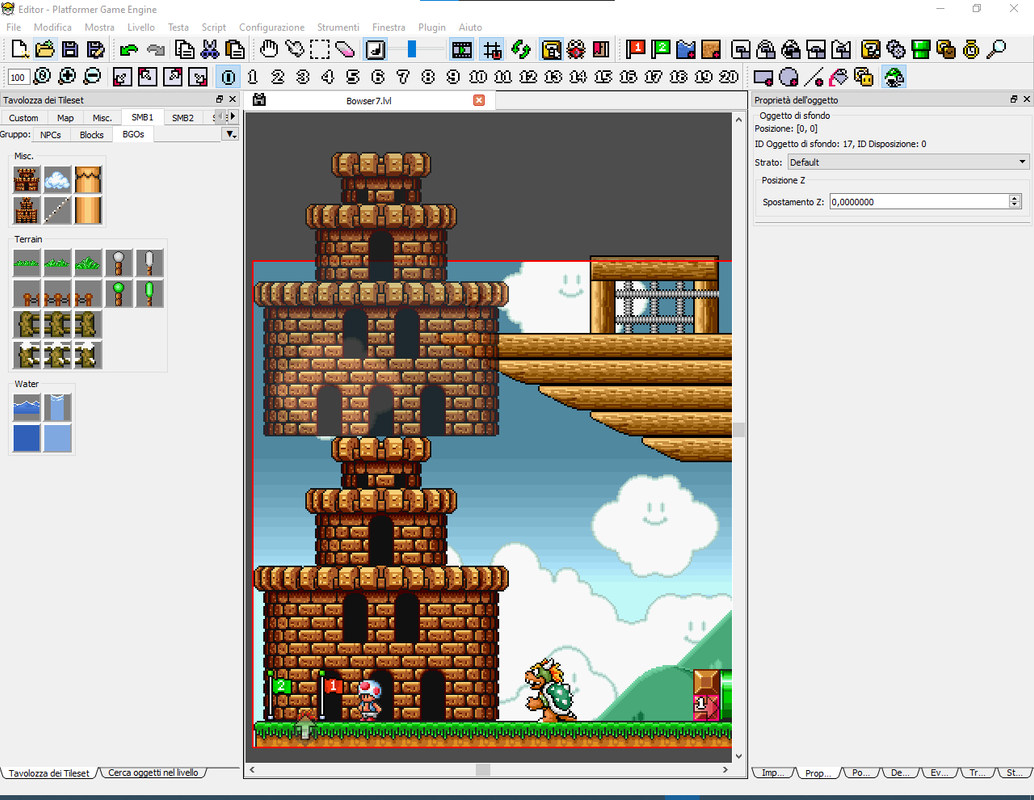This screenshot has height=800, width=1034.
Task: Click the zoom percentage field showing 100
Action: [x=18, y=77]
